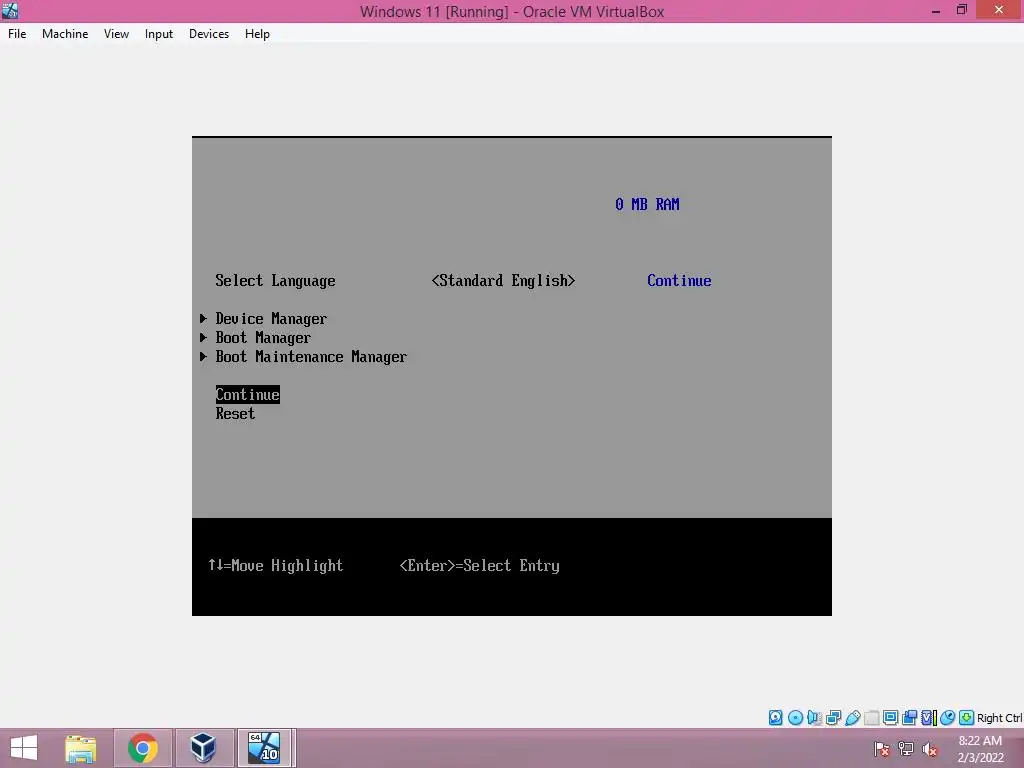The image size is (1024, 768).
Task: Click the 0 MB RAM text
Action: 647,204
